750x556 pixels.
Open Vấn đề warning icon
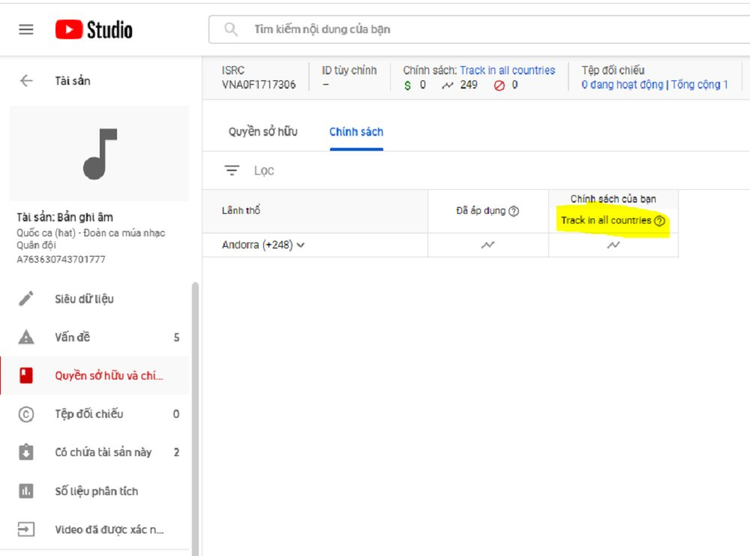point(27,337)
